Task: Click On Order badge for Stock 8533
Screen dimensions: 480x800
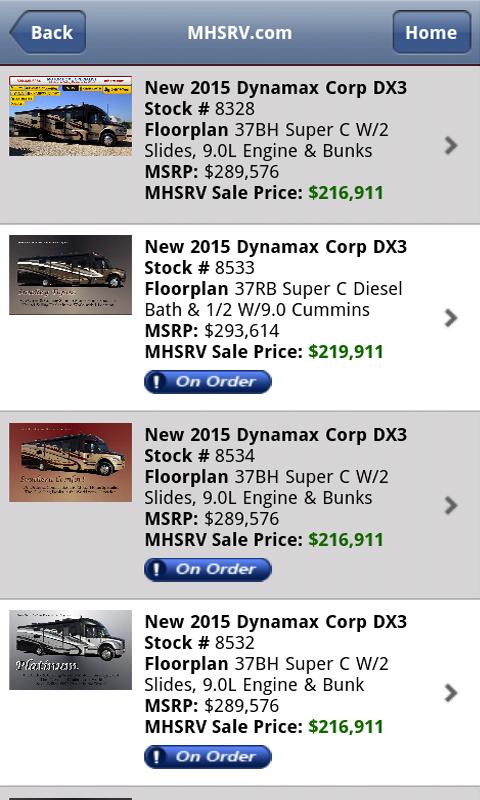Action: (208, 382)
